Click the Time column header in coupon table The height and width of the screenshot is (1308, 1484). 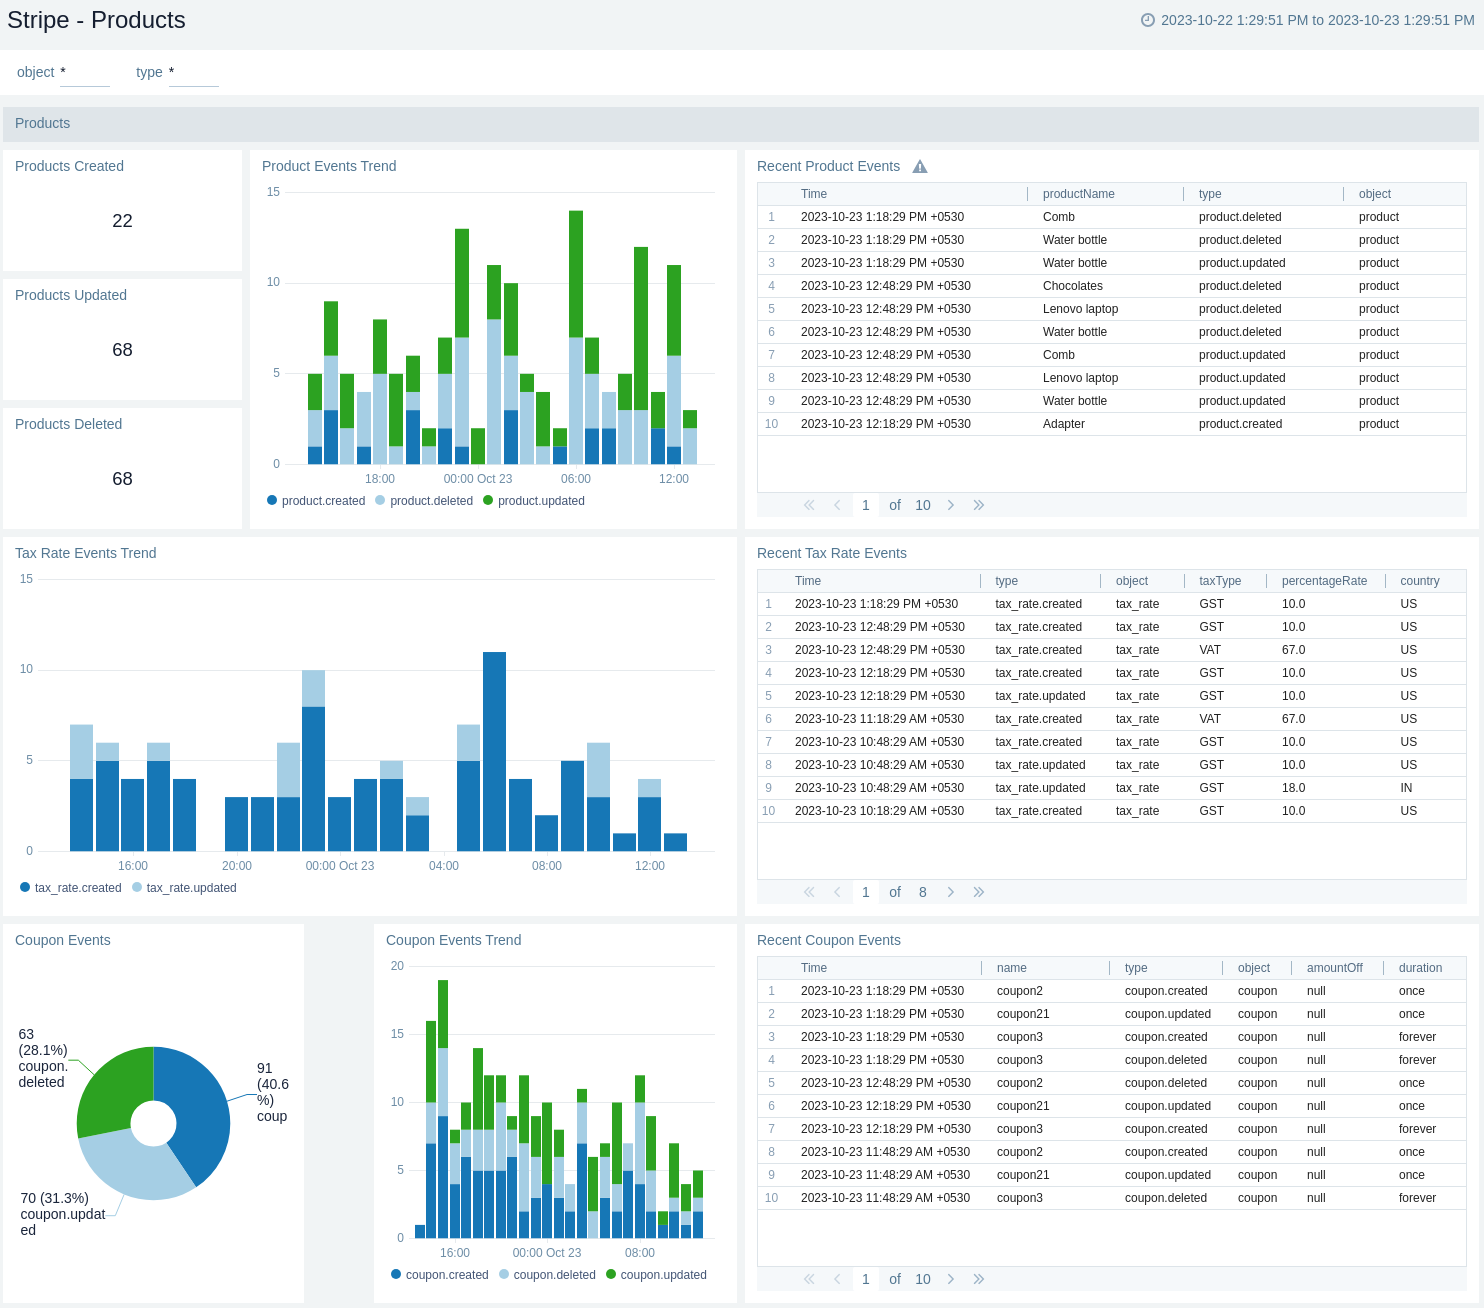point(813,968)
